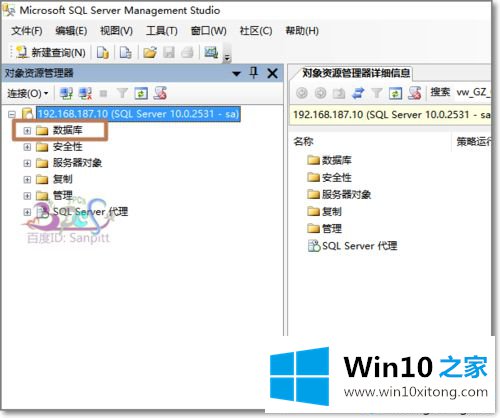500x418 pixels.
Task: Click the 策略运行 column header
Action: point(473,142)
